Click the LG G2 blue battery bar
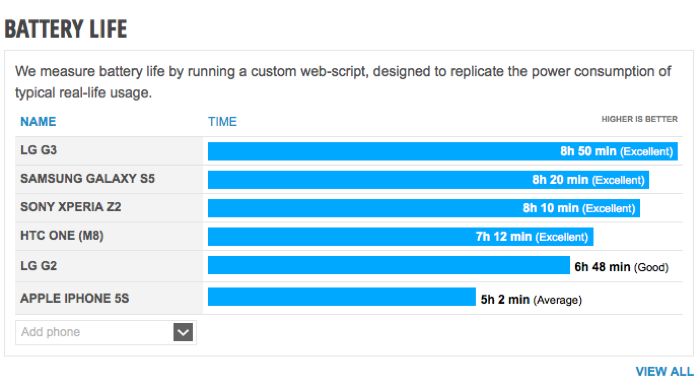Screen dimensions: 700x386 (389, 265)
